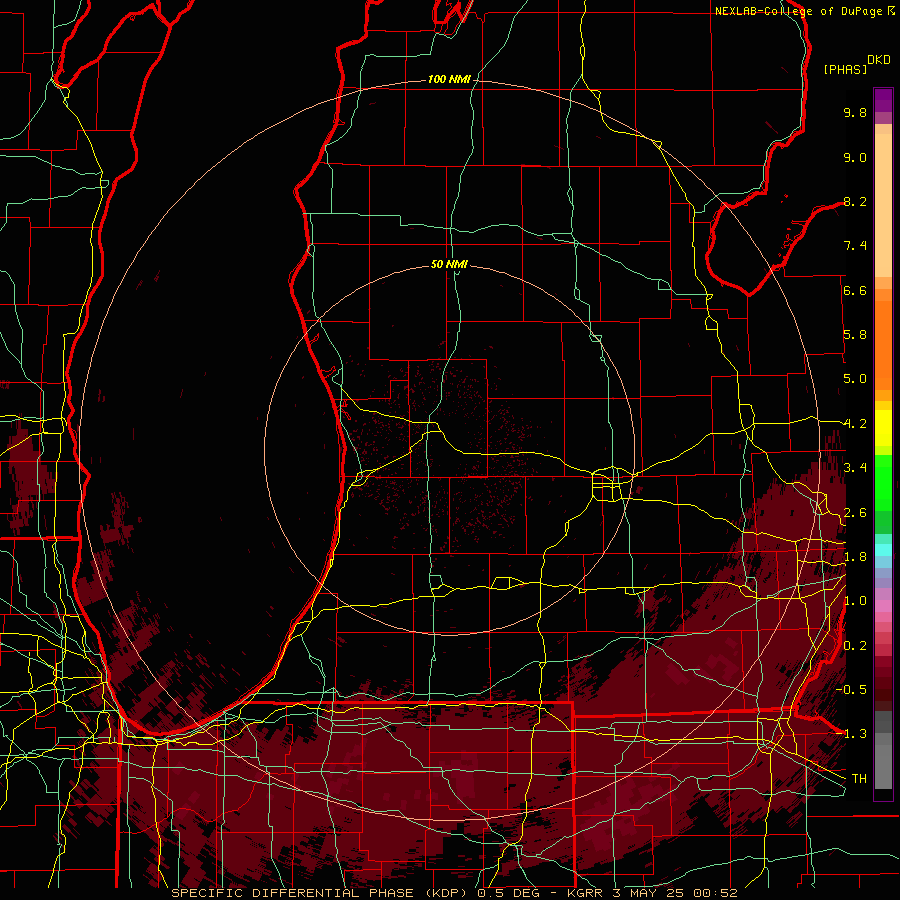Click the 5.8 value on the scale
This screenshot has width=900, height=900.
855,335
